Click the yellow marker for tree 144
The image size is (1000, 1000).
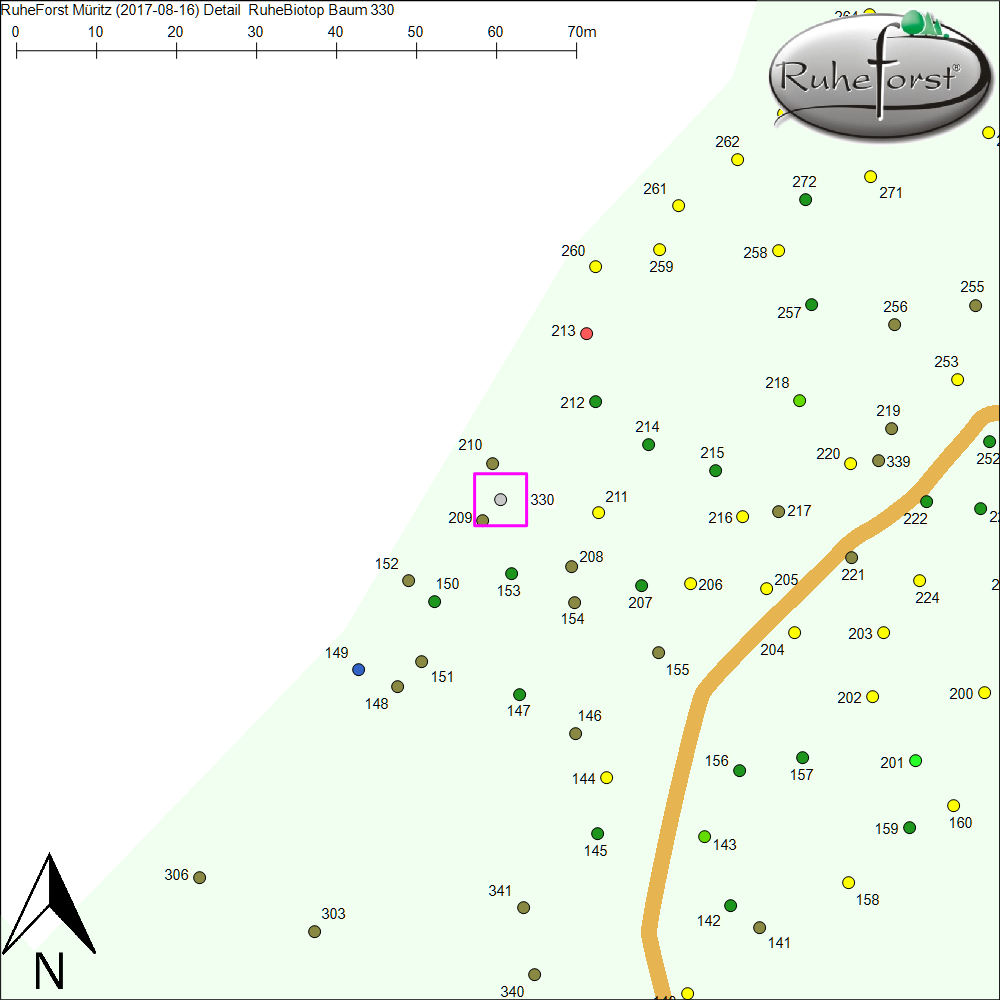click(x=606, y=777)
